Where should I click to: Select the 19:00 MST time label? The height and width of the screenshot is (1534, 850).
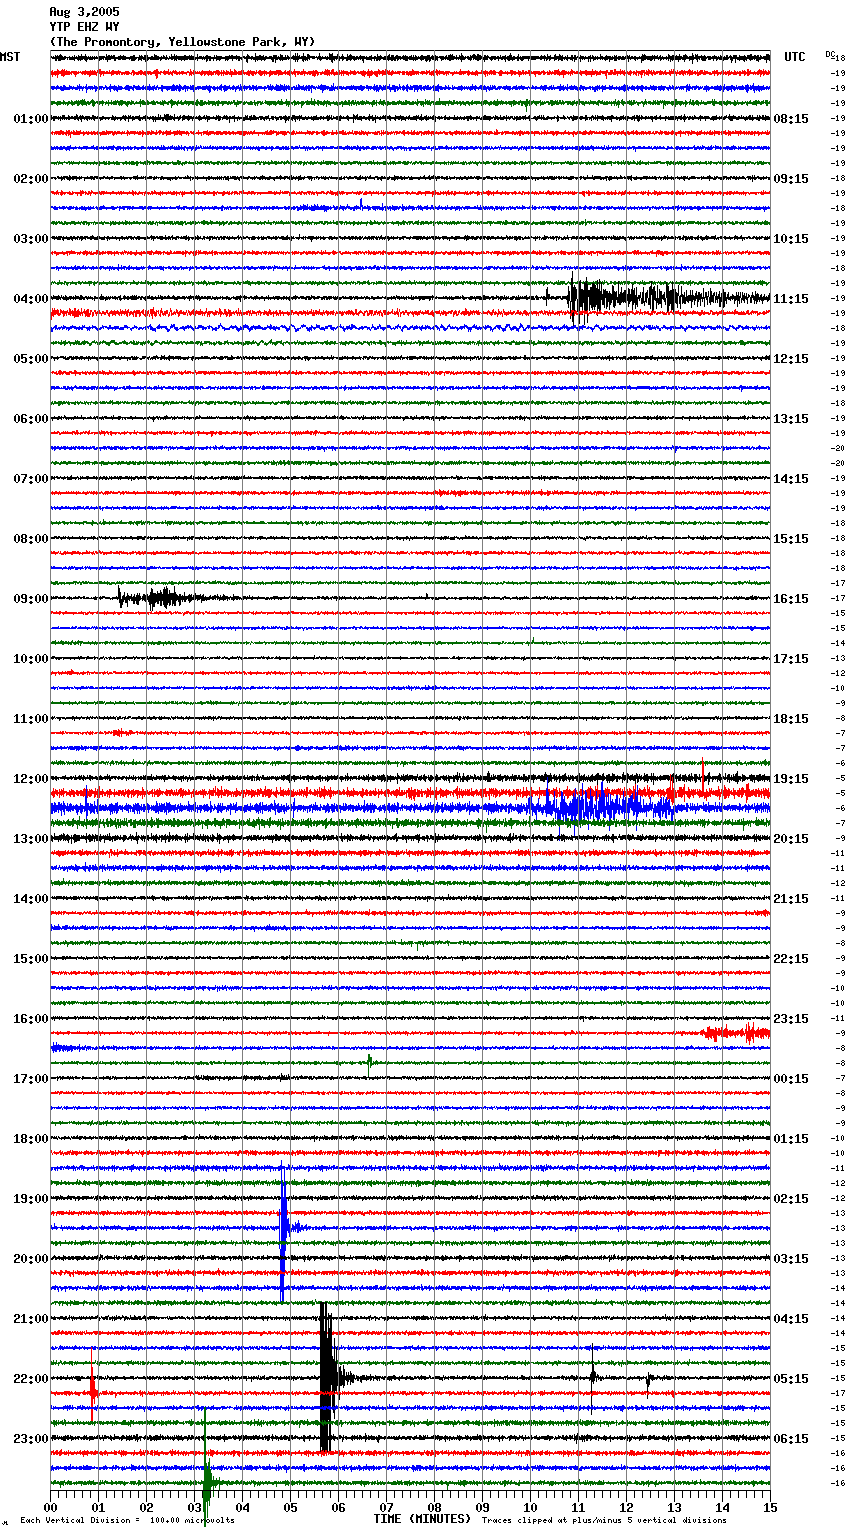point(31,1199)
